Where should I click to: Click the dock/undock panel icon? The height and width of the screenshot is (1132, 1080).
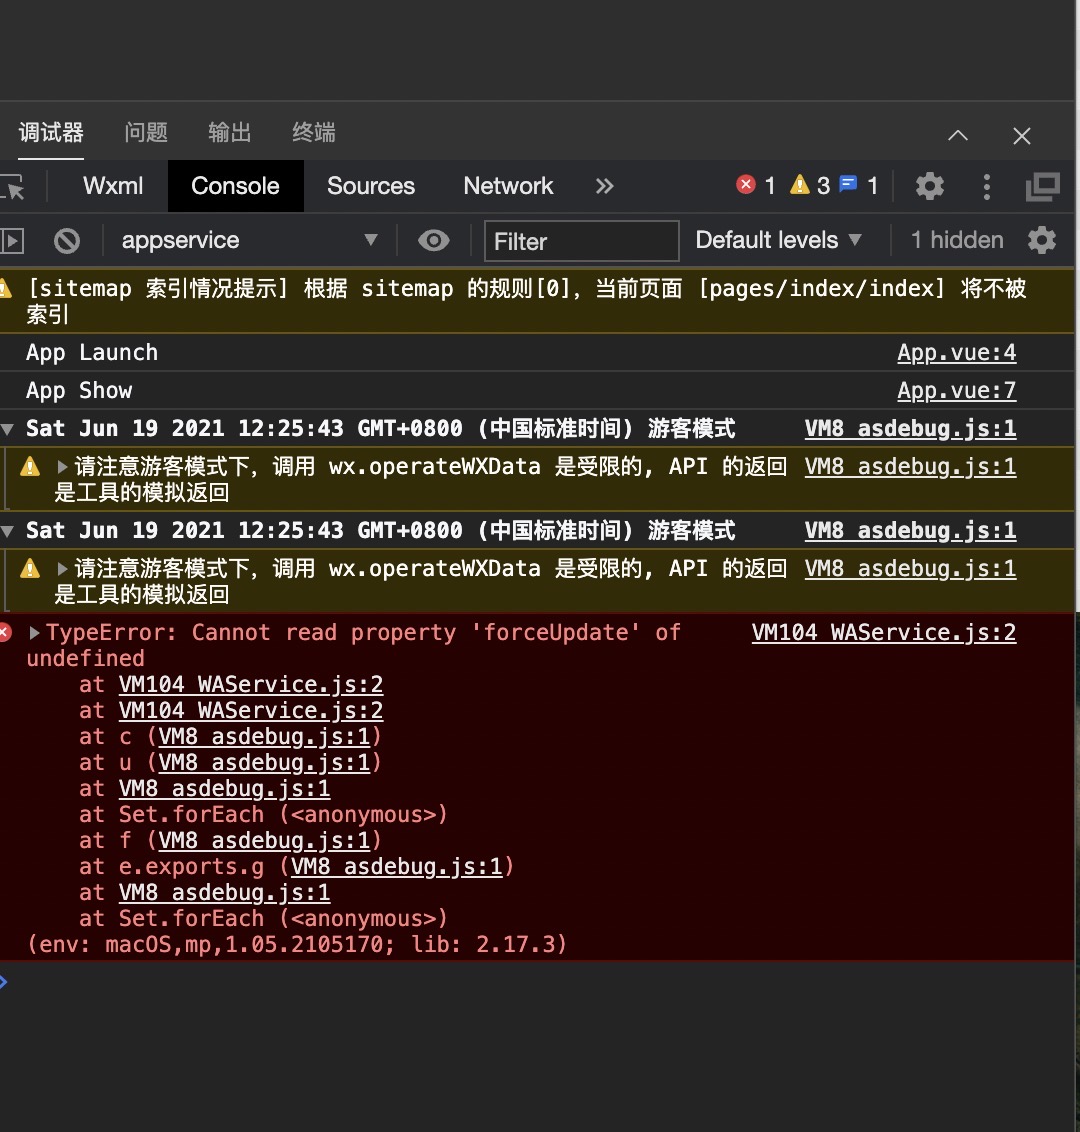(1043, 186)
